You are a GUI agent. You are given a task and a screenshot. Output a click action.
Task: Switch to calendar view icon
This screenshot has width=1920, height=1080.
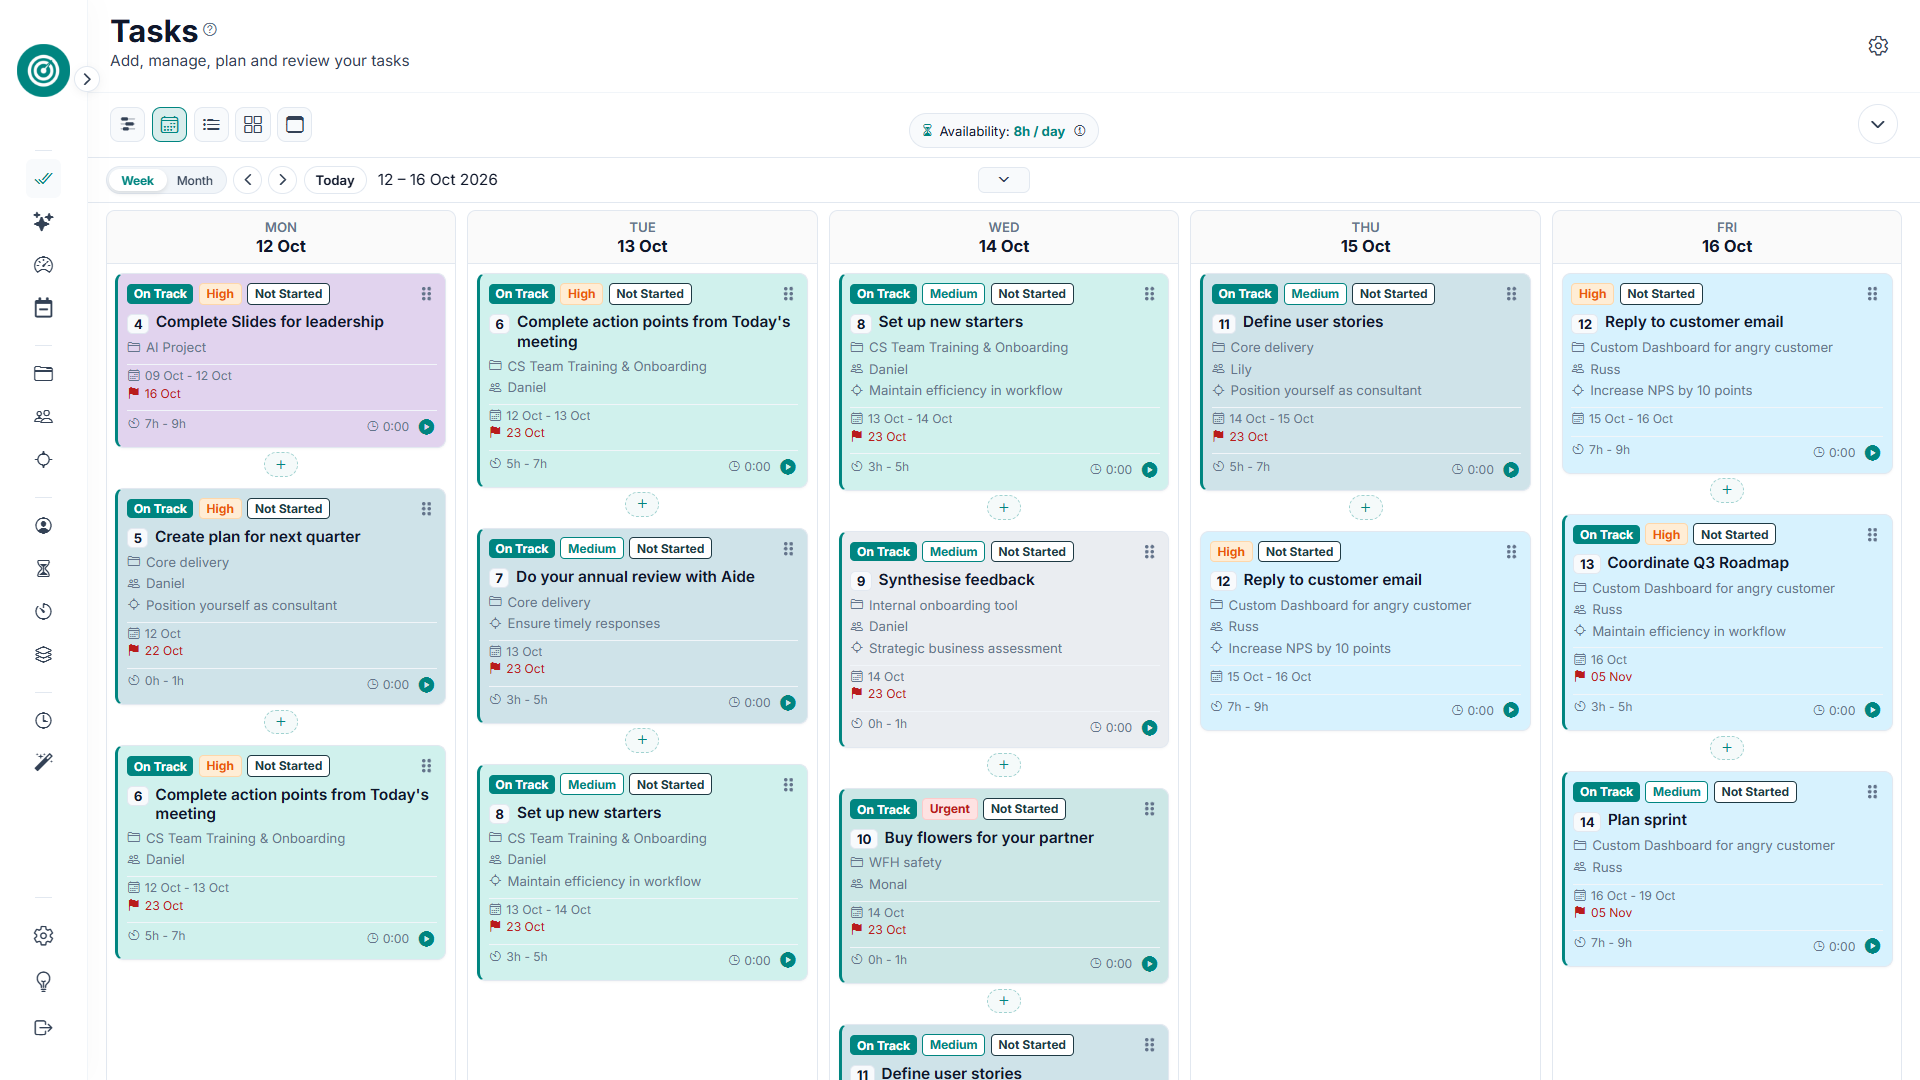(x=169, y=124)
